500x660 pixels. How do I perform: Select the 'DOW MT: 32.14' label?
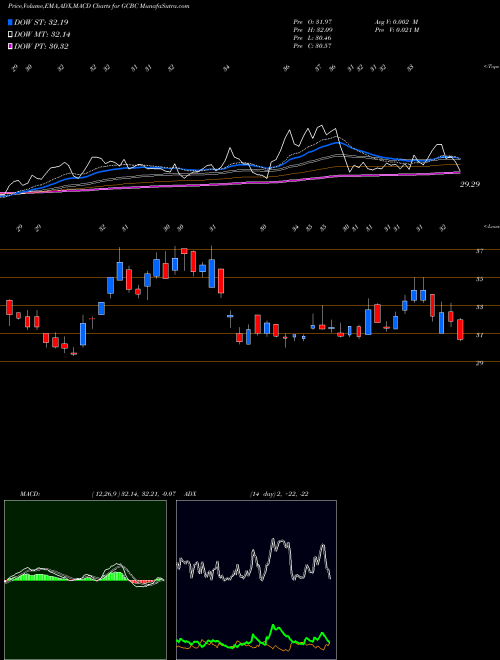click(x=41, y=34)
